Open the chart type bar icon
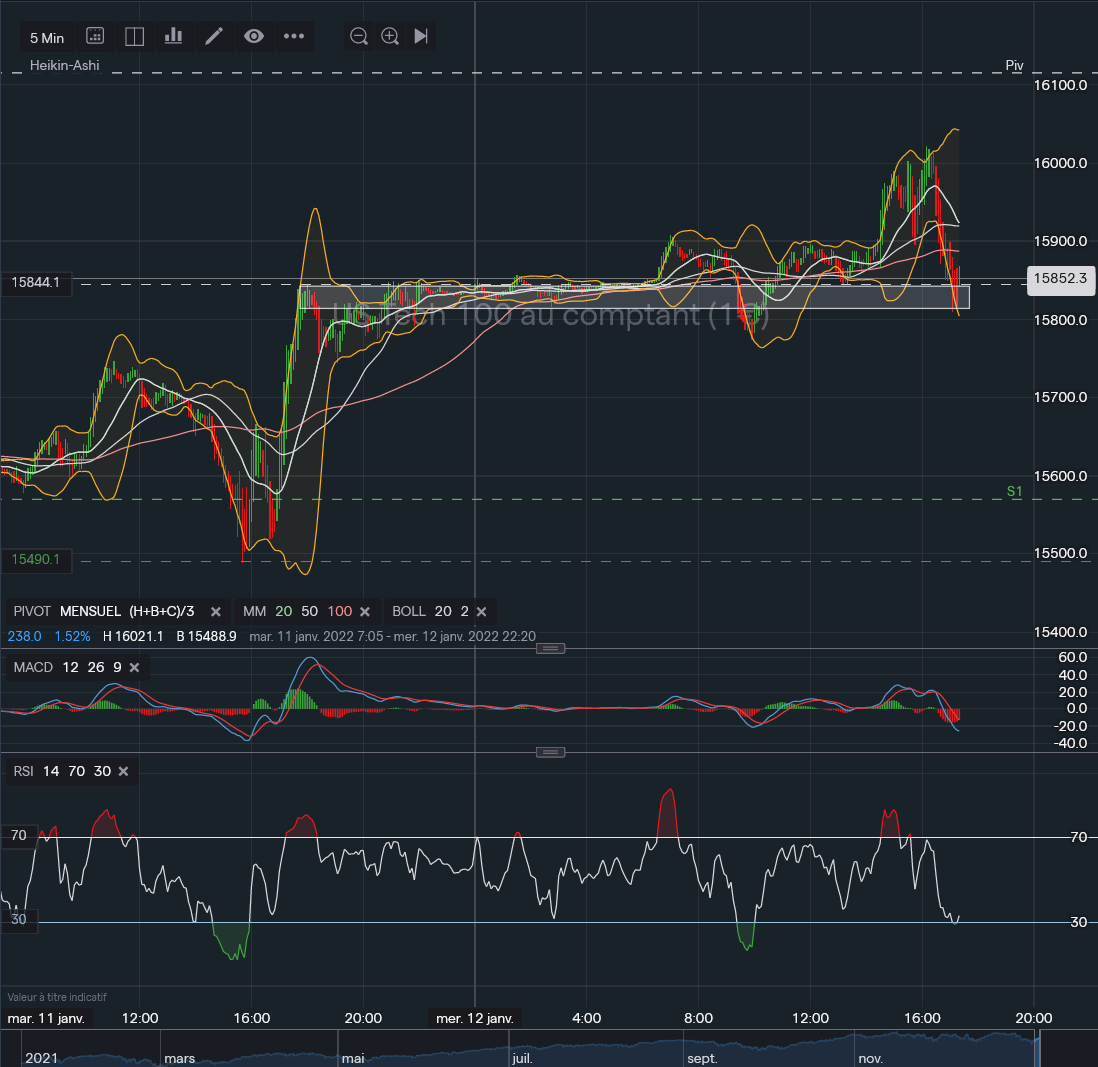Image resolution: width=1098 pixels, height=1067 pixels. (174, 36)
